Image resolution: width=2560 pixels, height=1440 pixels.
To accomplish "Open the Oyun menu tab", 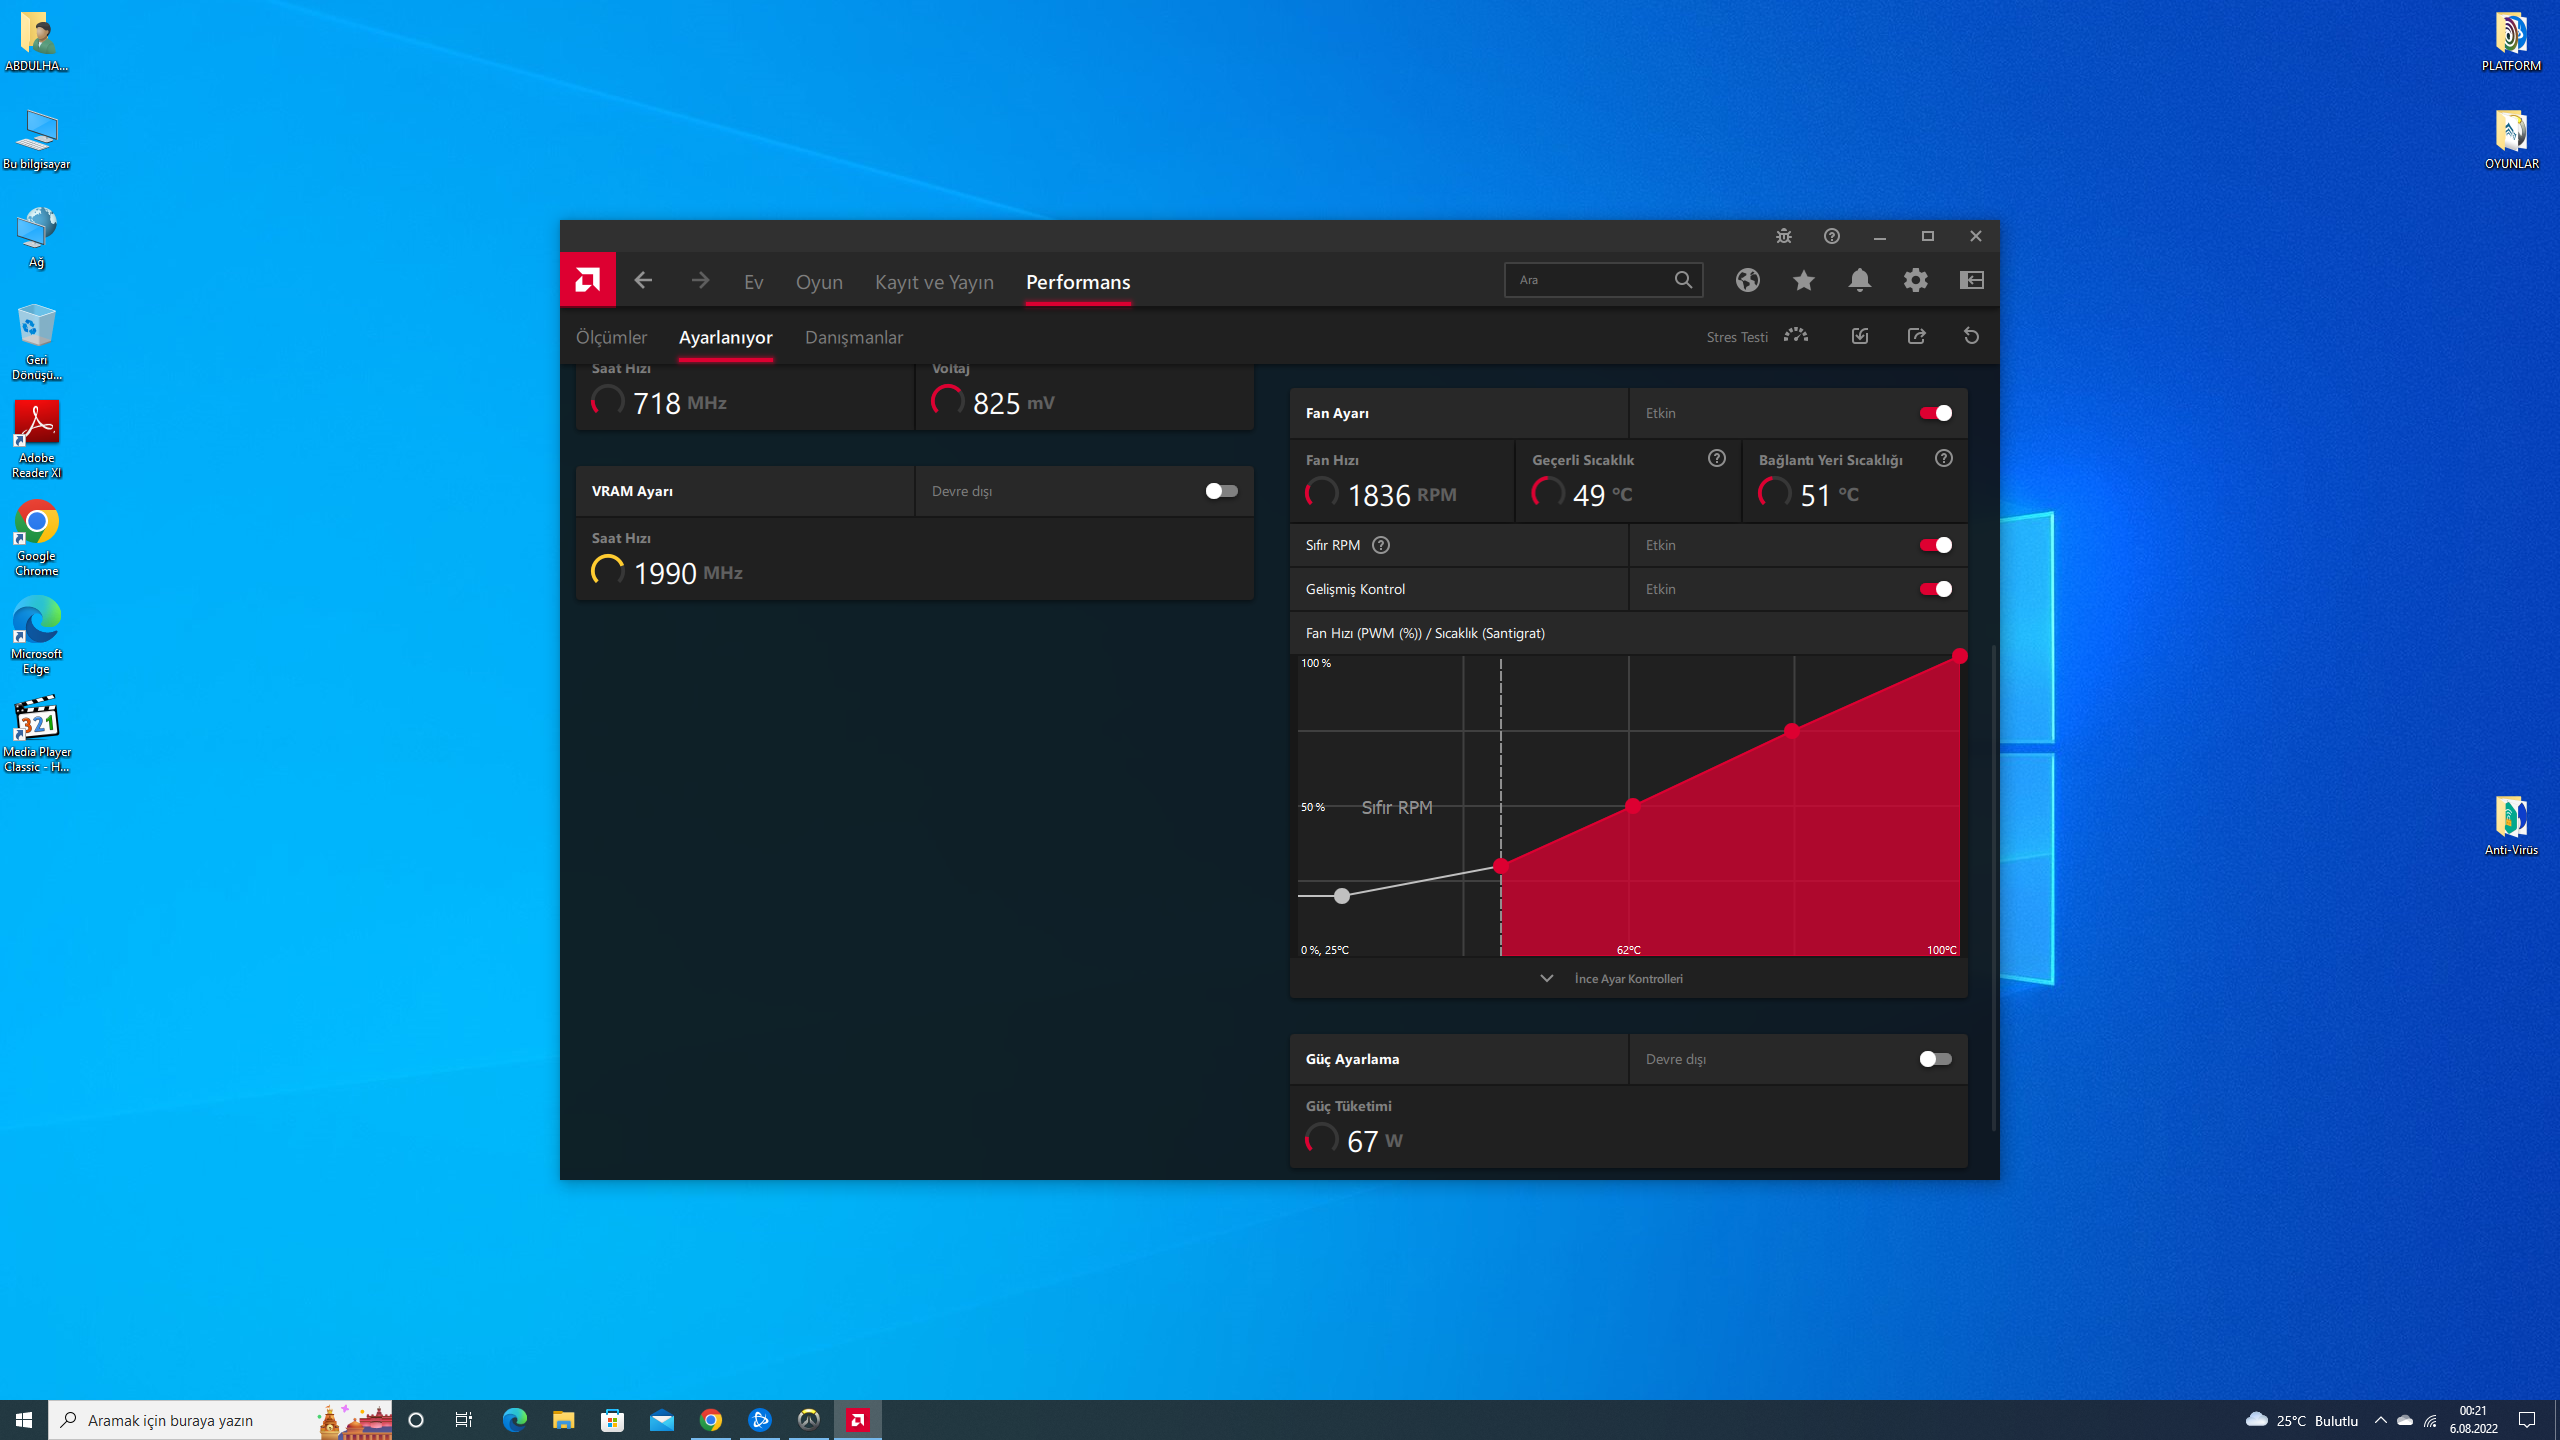I will point(819,282).
